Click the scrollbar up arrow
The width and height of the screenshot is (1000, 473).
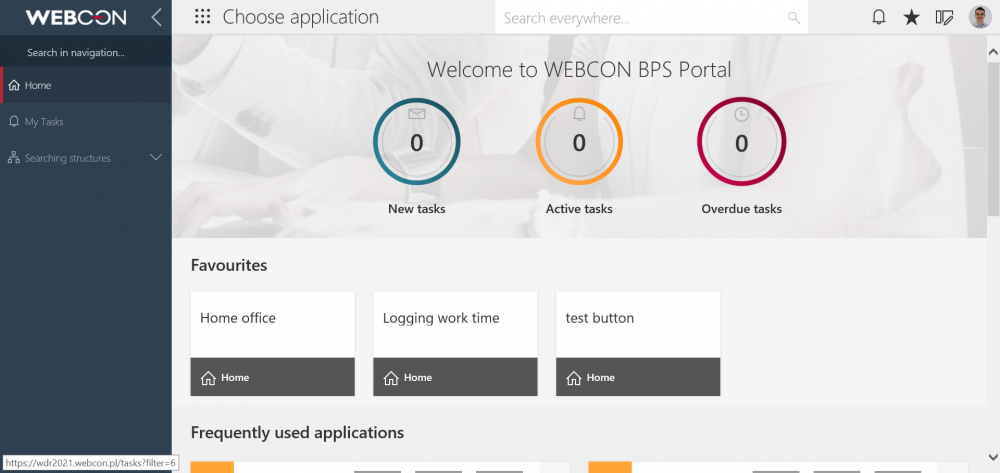993,52
